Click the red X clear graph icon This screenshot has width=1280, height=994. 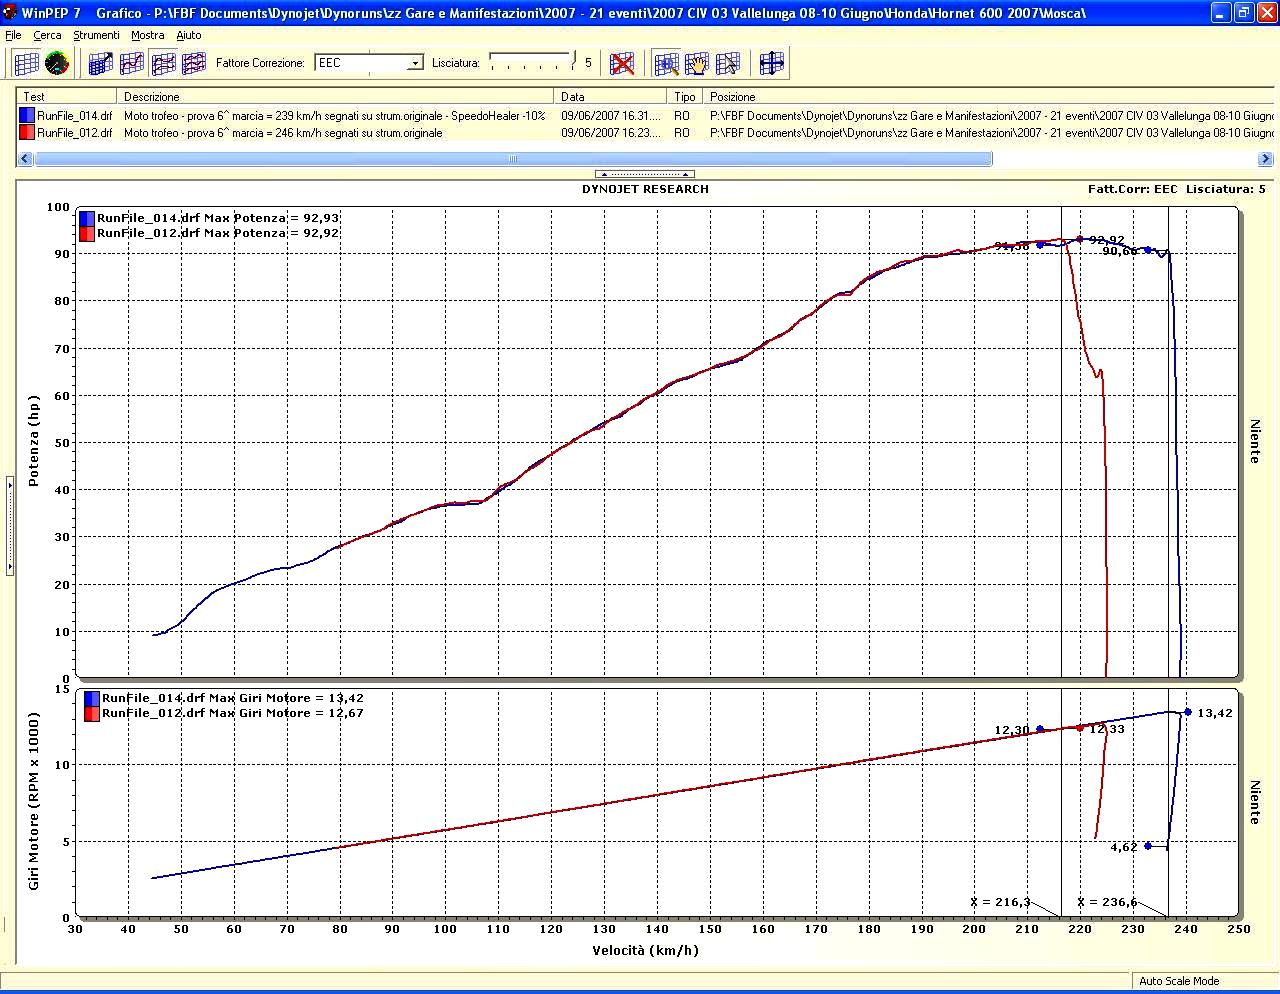point(622,63)
